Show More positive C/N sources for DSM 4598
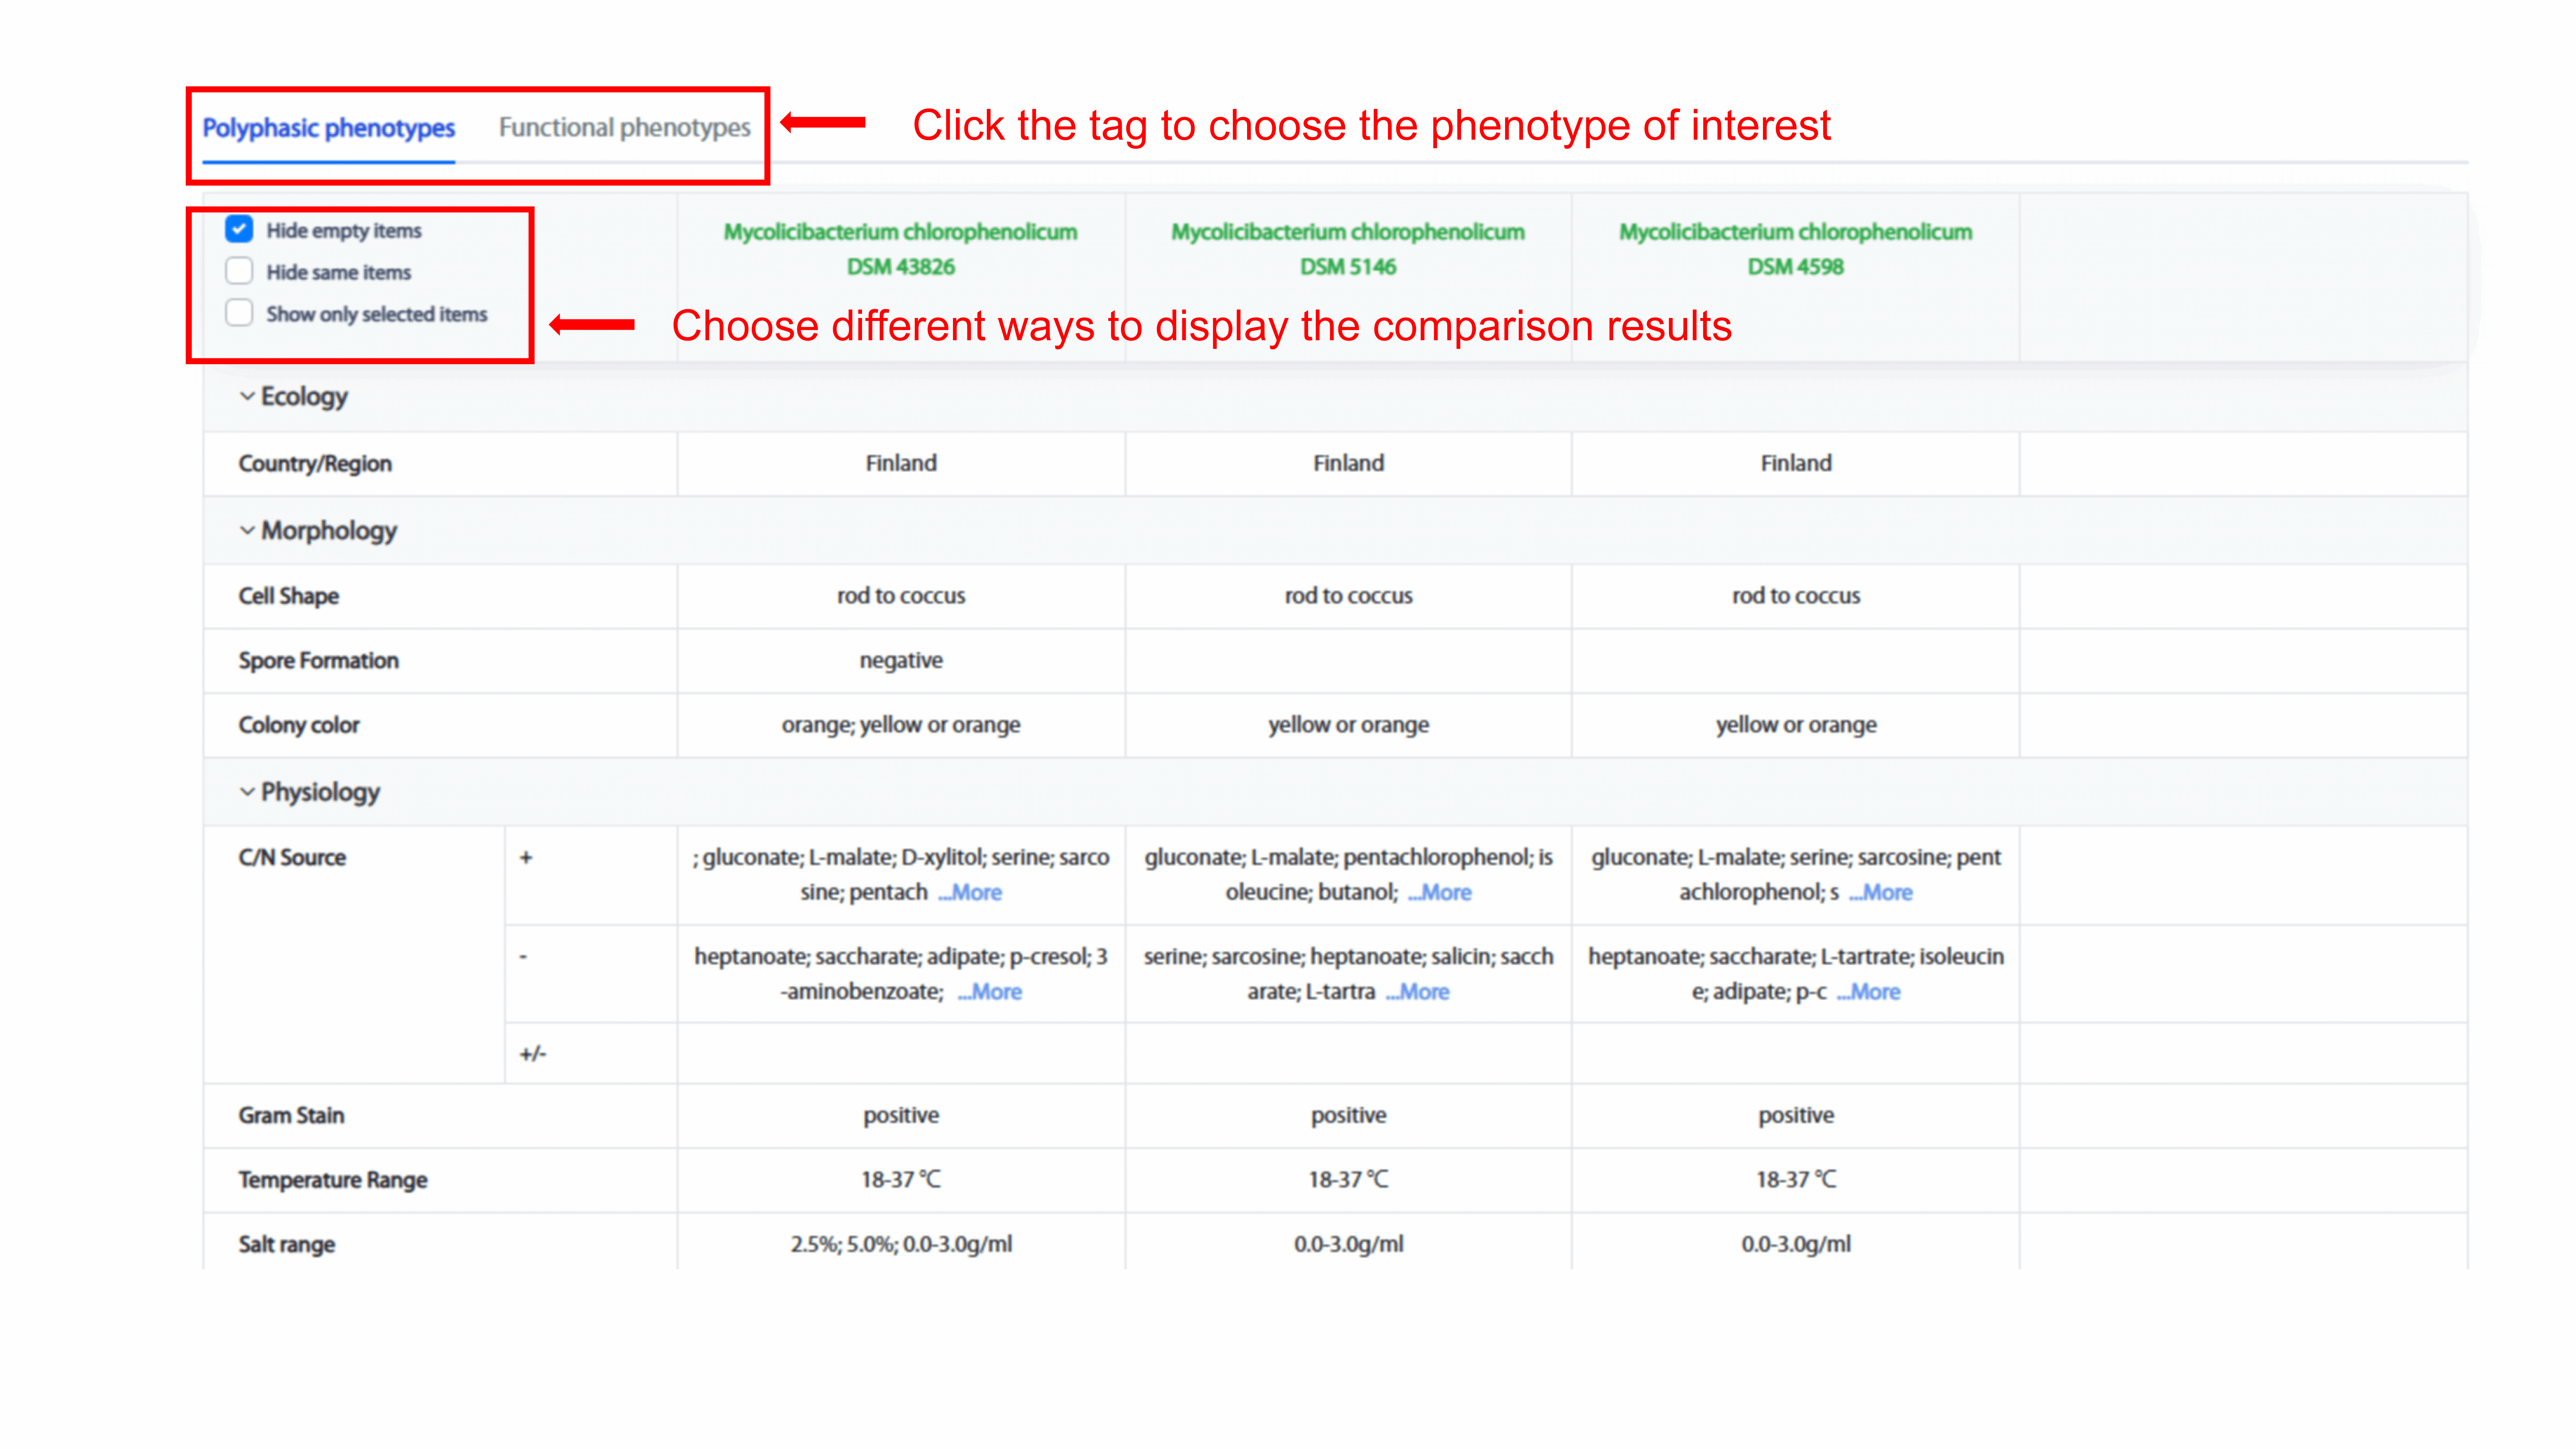The height and width of the screenshot is (1449, 2576). 1881,892
